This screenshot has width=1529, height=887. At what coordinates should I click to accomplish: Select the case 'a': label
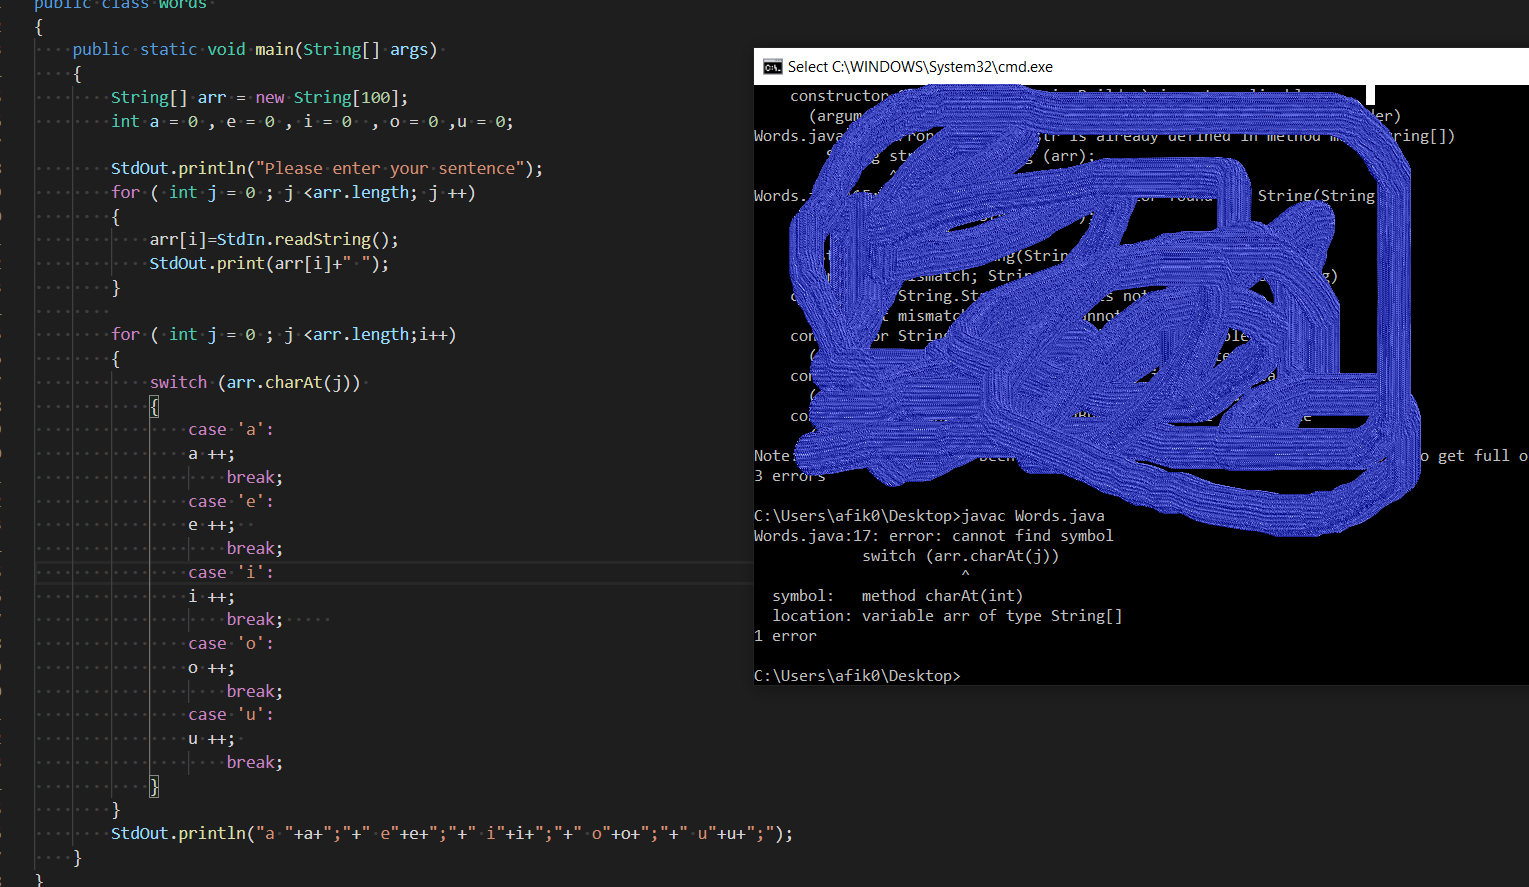[231, 429]
